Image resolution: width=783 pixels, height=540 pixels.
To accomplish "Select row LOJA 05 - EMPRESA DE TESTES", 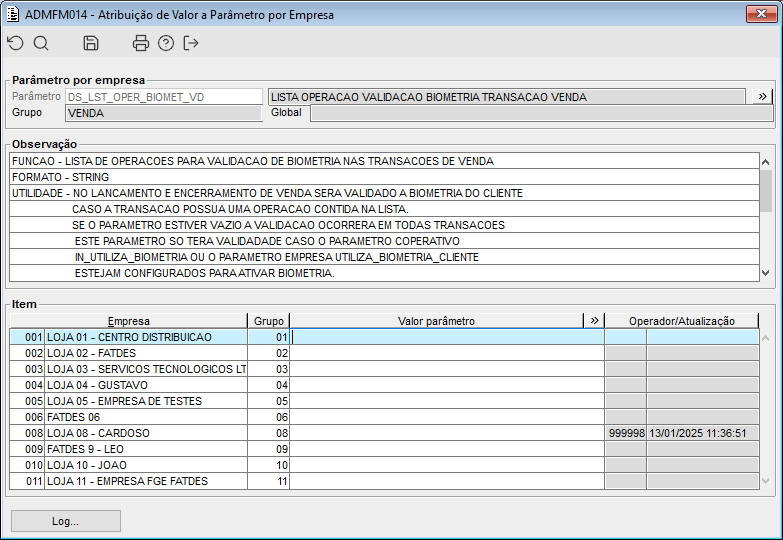I will click(385, 401).
